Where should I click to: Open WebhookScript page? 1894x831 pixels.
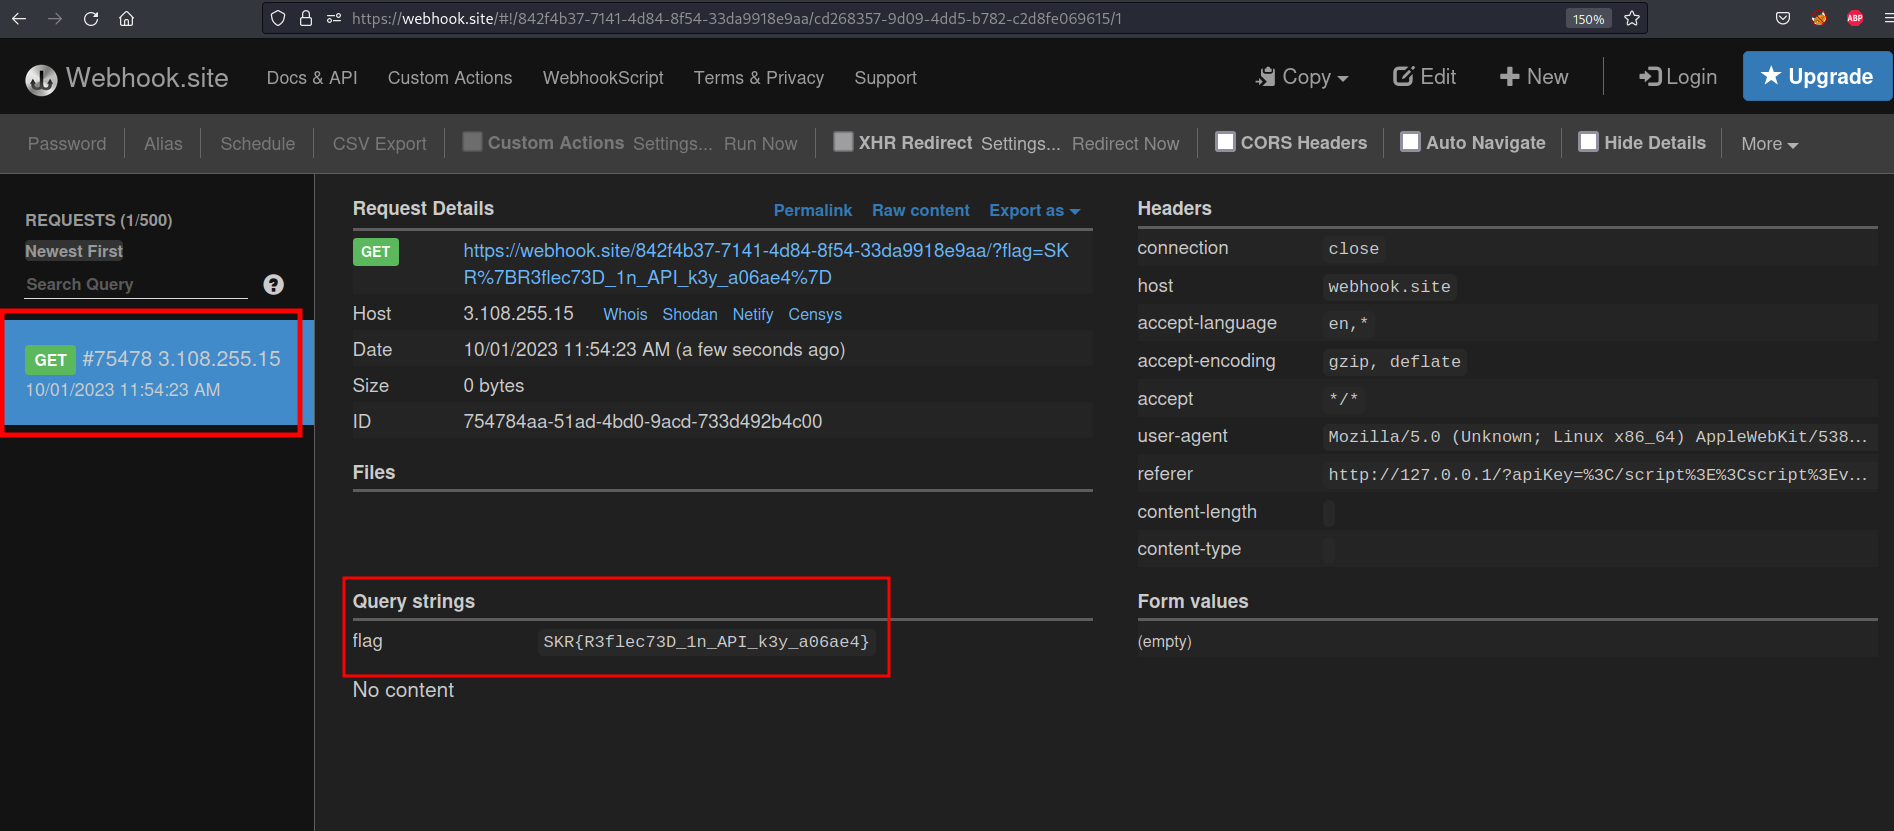point(603,78)
